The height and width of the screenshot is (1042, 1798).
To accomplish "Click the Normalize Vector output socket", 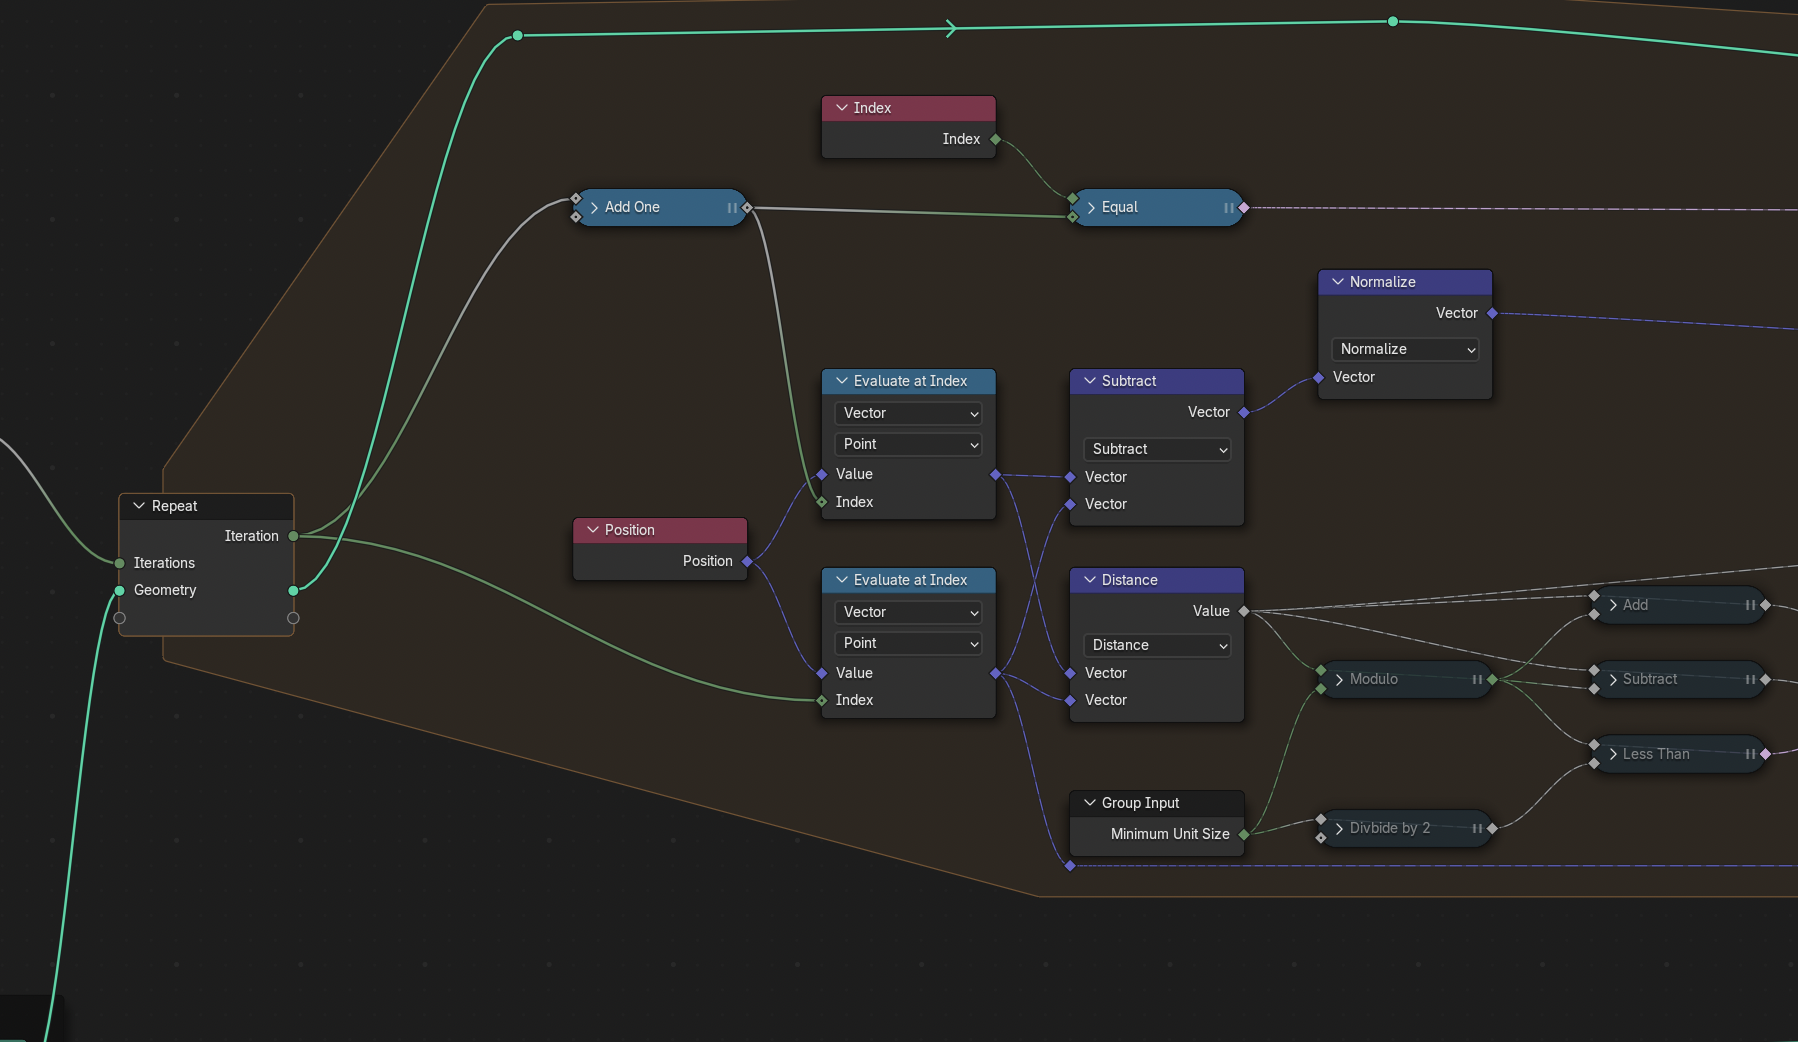I will tap(1492, 313).
